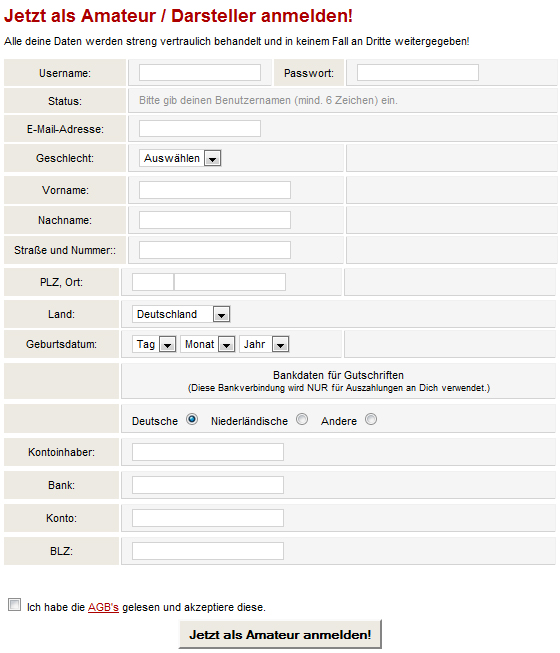Focus the BLZ input field
Viewport: 560px width, 653px height.
coord(208,551)
